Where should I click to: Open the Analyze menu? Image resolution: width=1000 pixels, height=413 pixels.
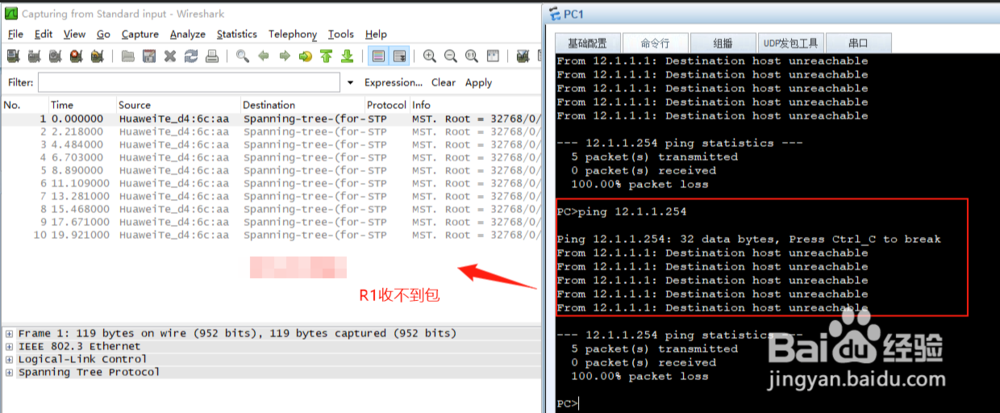[x=188, y=34]
